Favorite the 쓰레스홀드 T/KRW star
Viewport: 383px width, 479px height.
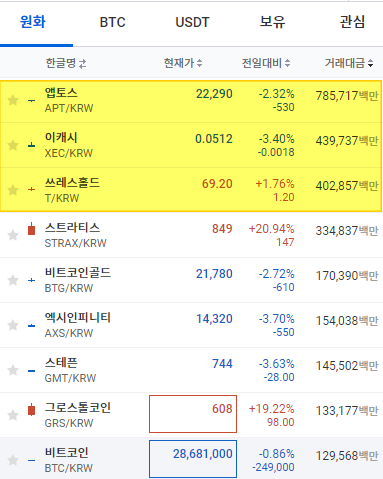pos(13,190)
